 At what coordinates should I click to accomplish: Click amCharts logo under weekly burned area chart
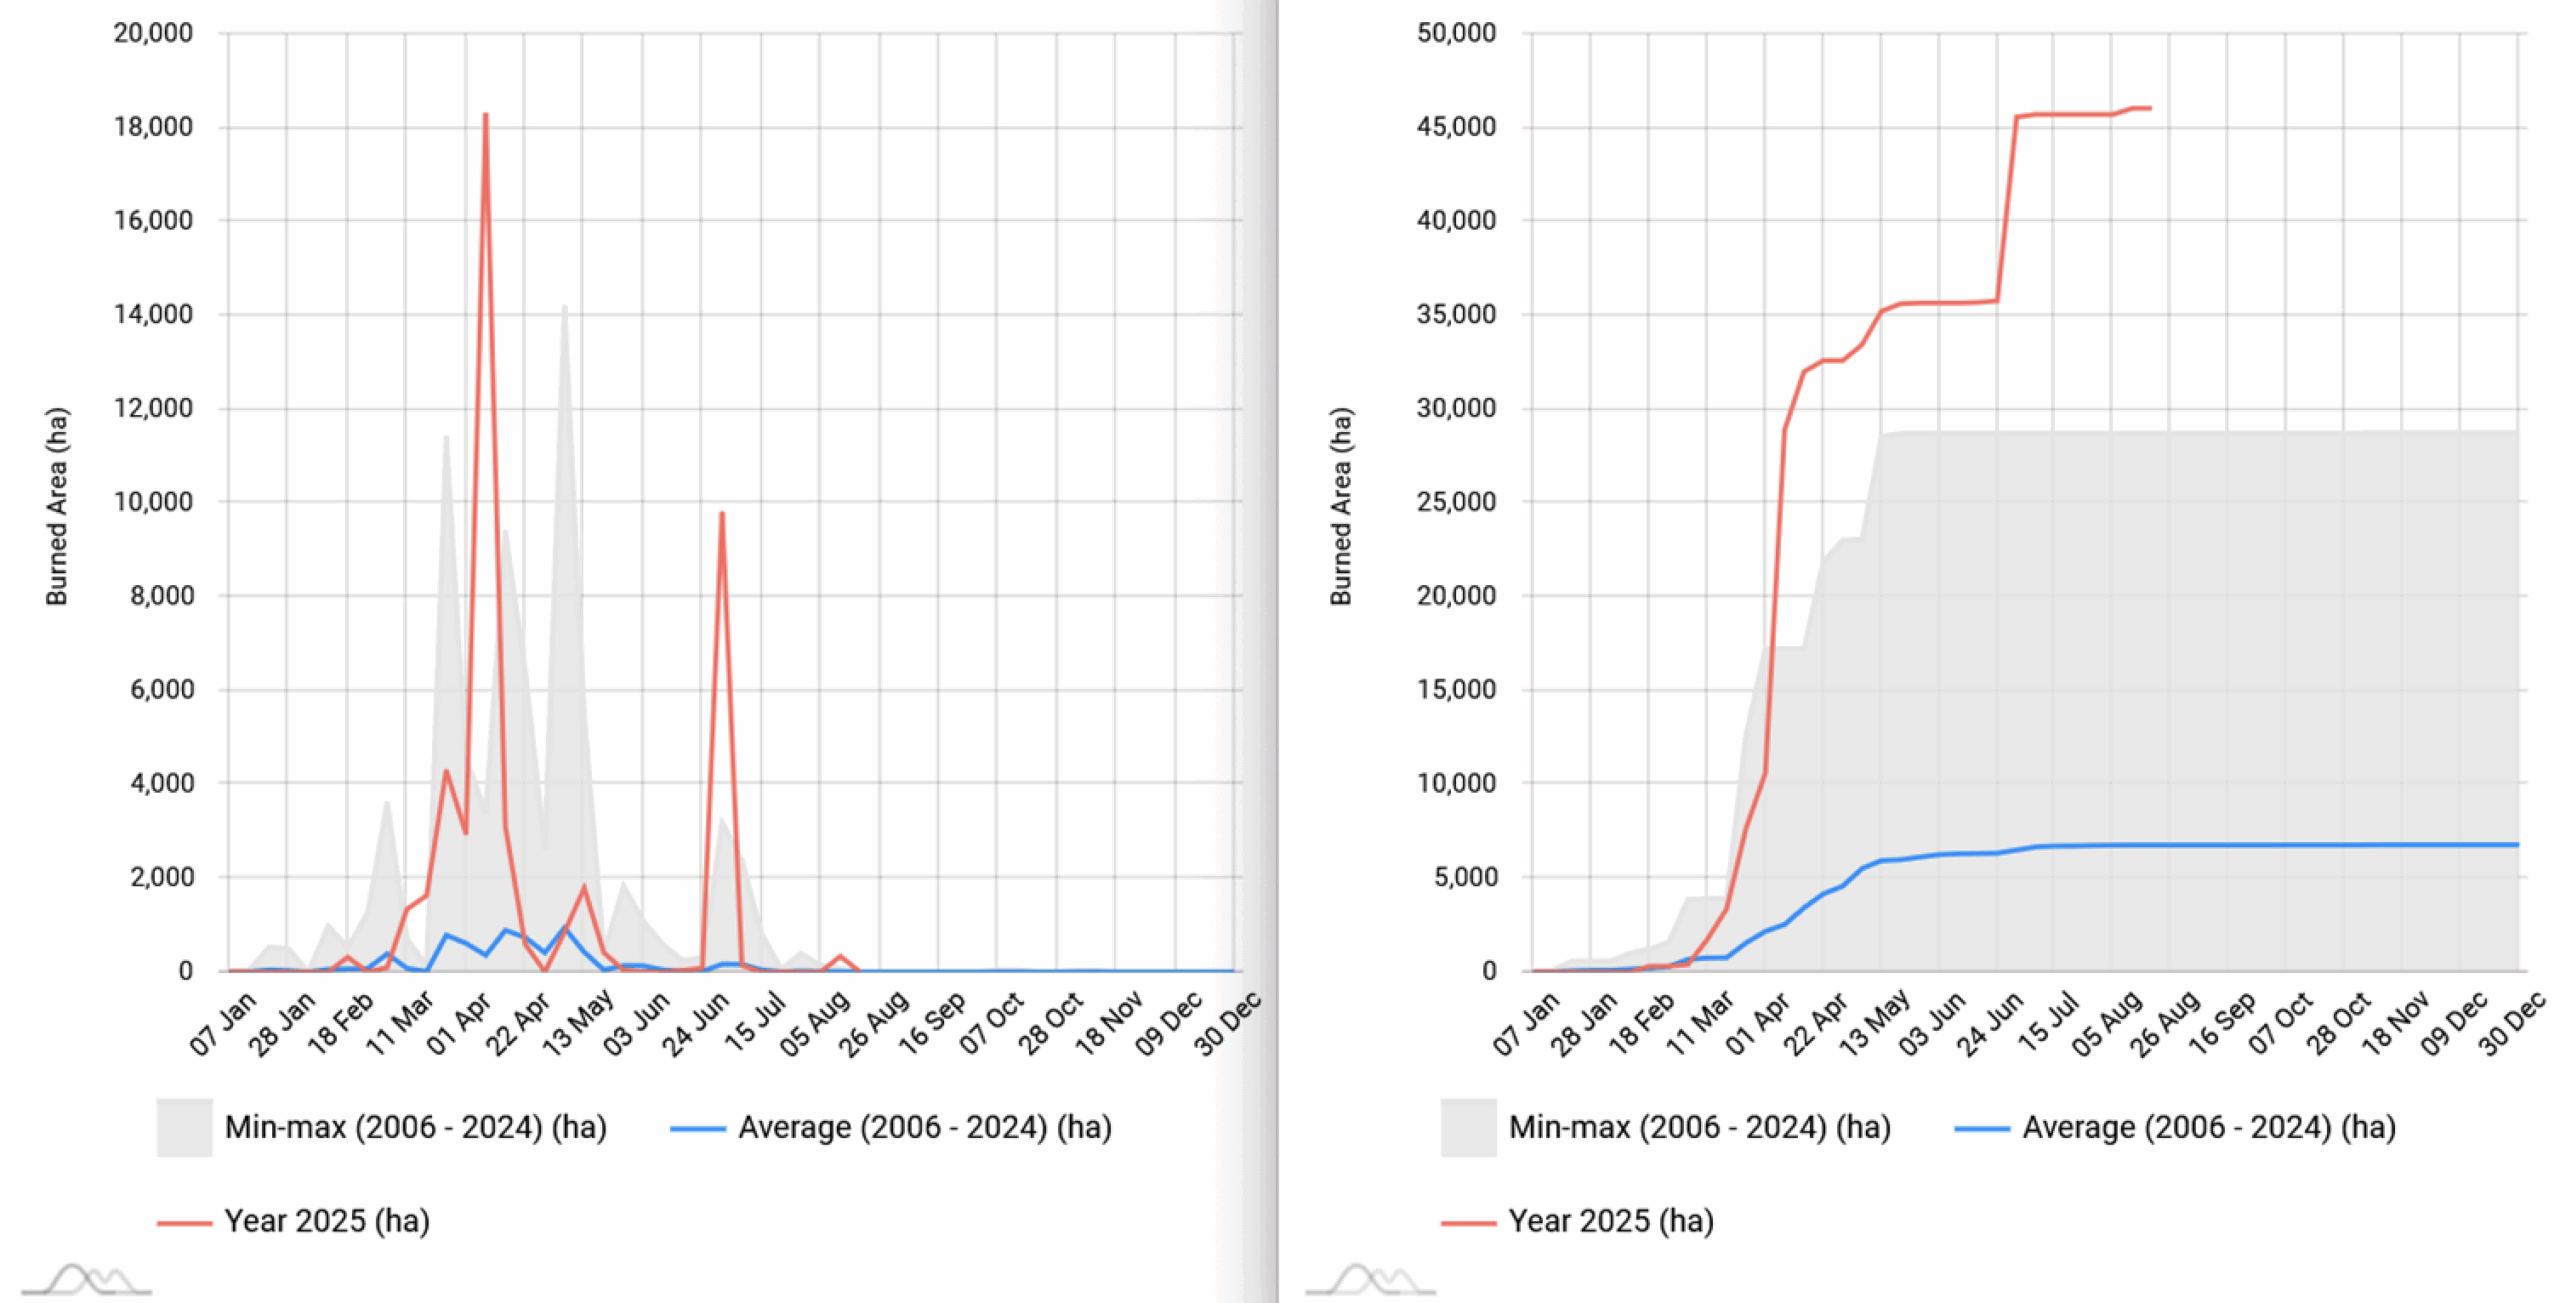coord(87,1279)
